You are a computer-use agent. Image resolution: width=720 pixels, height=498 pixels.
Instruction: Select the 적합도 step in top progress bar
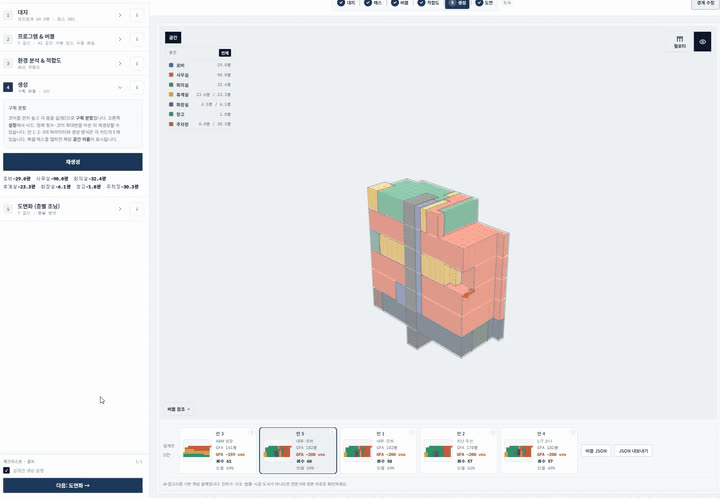428,3
